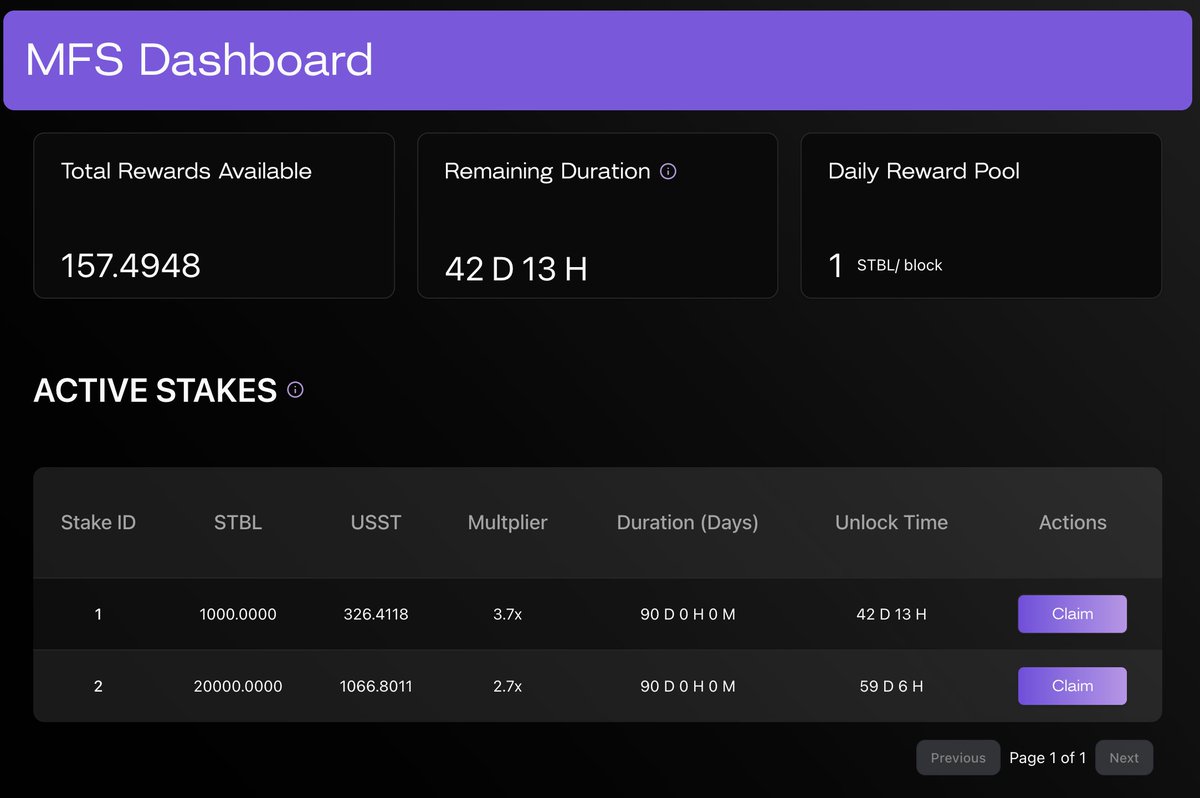Click the Remaining Duration card
1200x798 pixels.
[597, 215]
